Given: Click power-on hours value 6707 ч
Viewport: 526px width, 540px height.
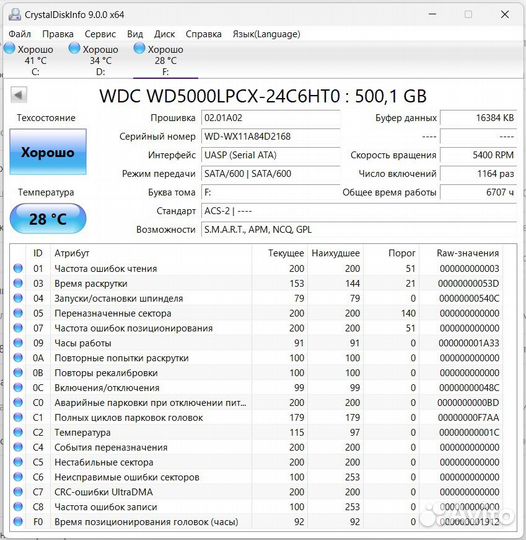Looking at the screenshot, I should point(478,192).
